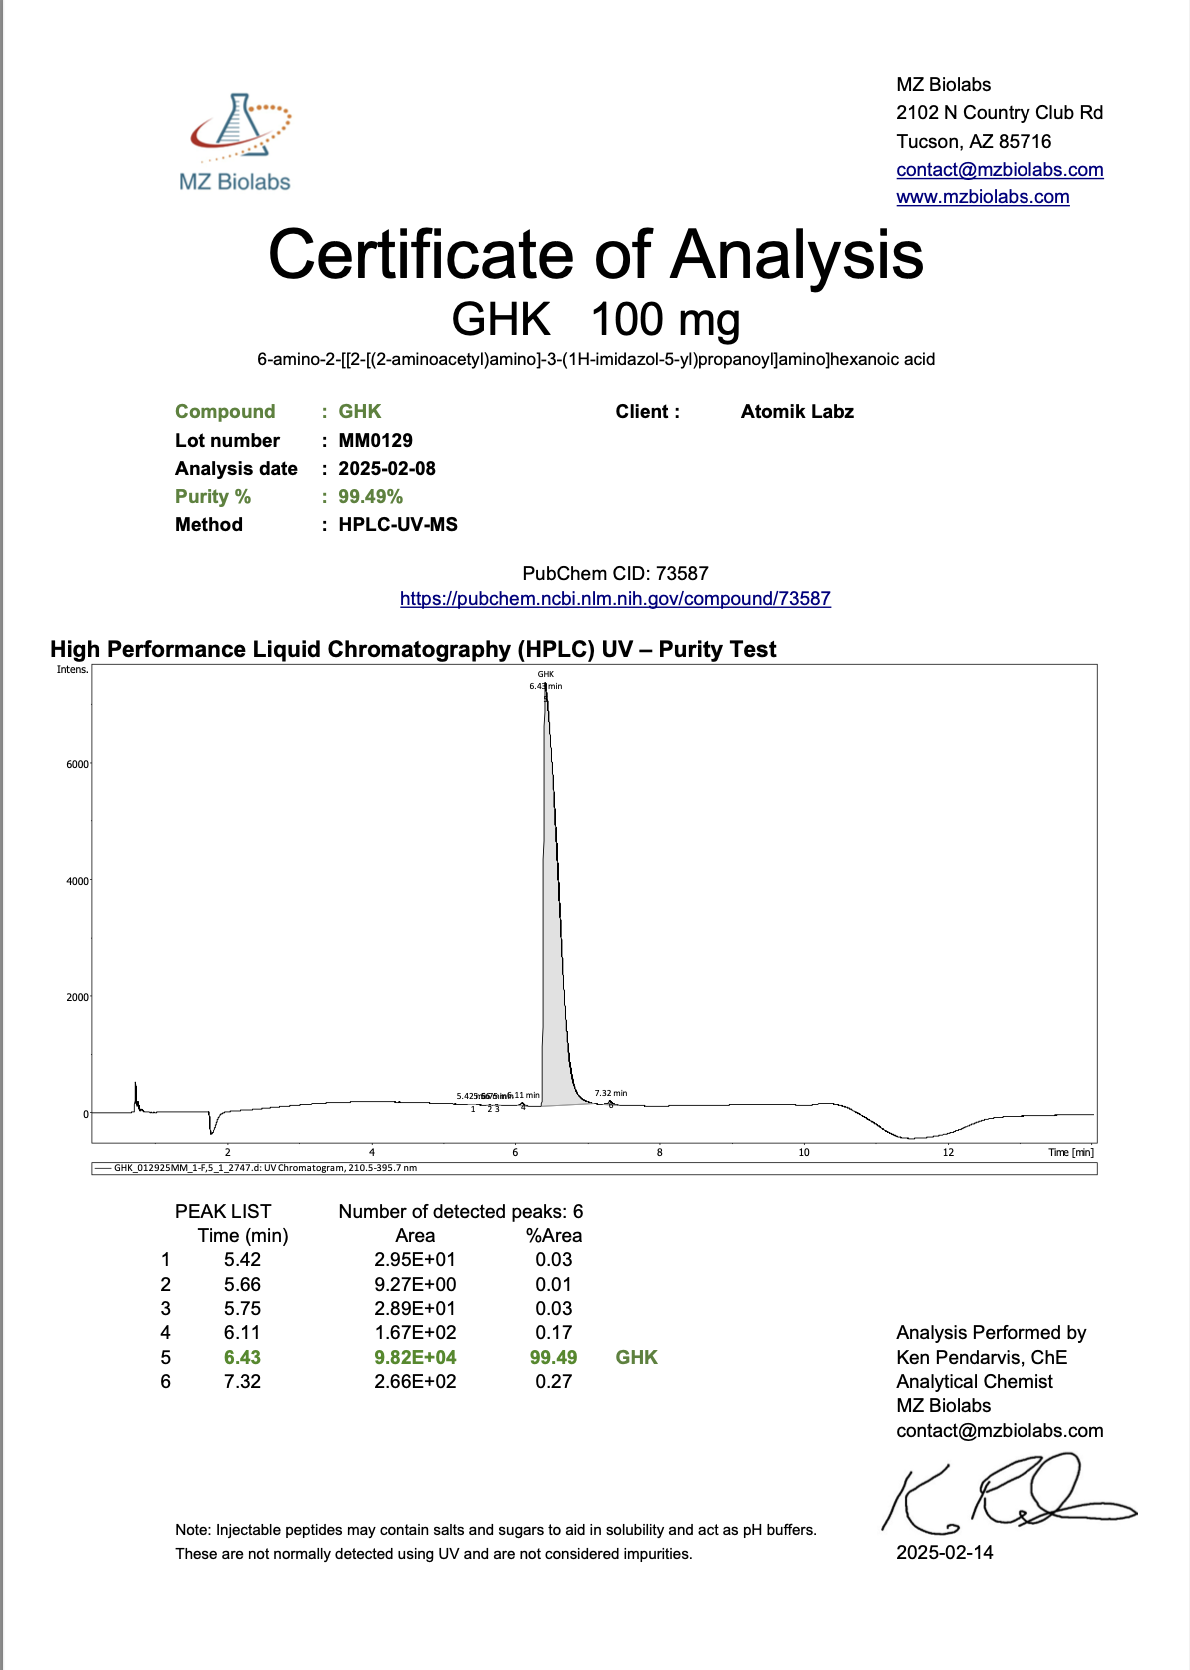The image size is (1190, 1670).
Task: Select "Tucson, AZ 85716" in the header
Action: tap(974, 141)
